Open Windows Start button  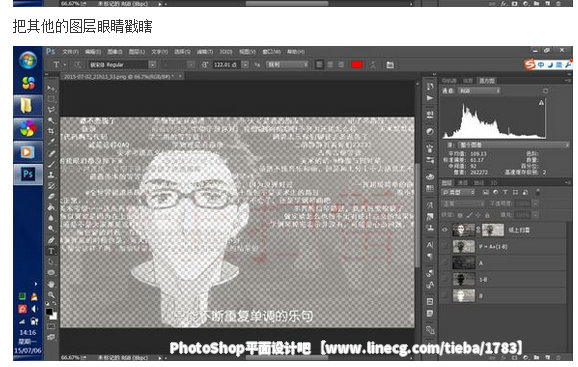point(28,60)
